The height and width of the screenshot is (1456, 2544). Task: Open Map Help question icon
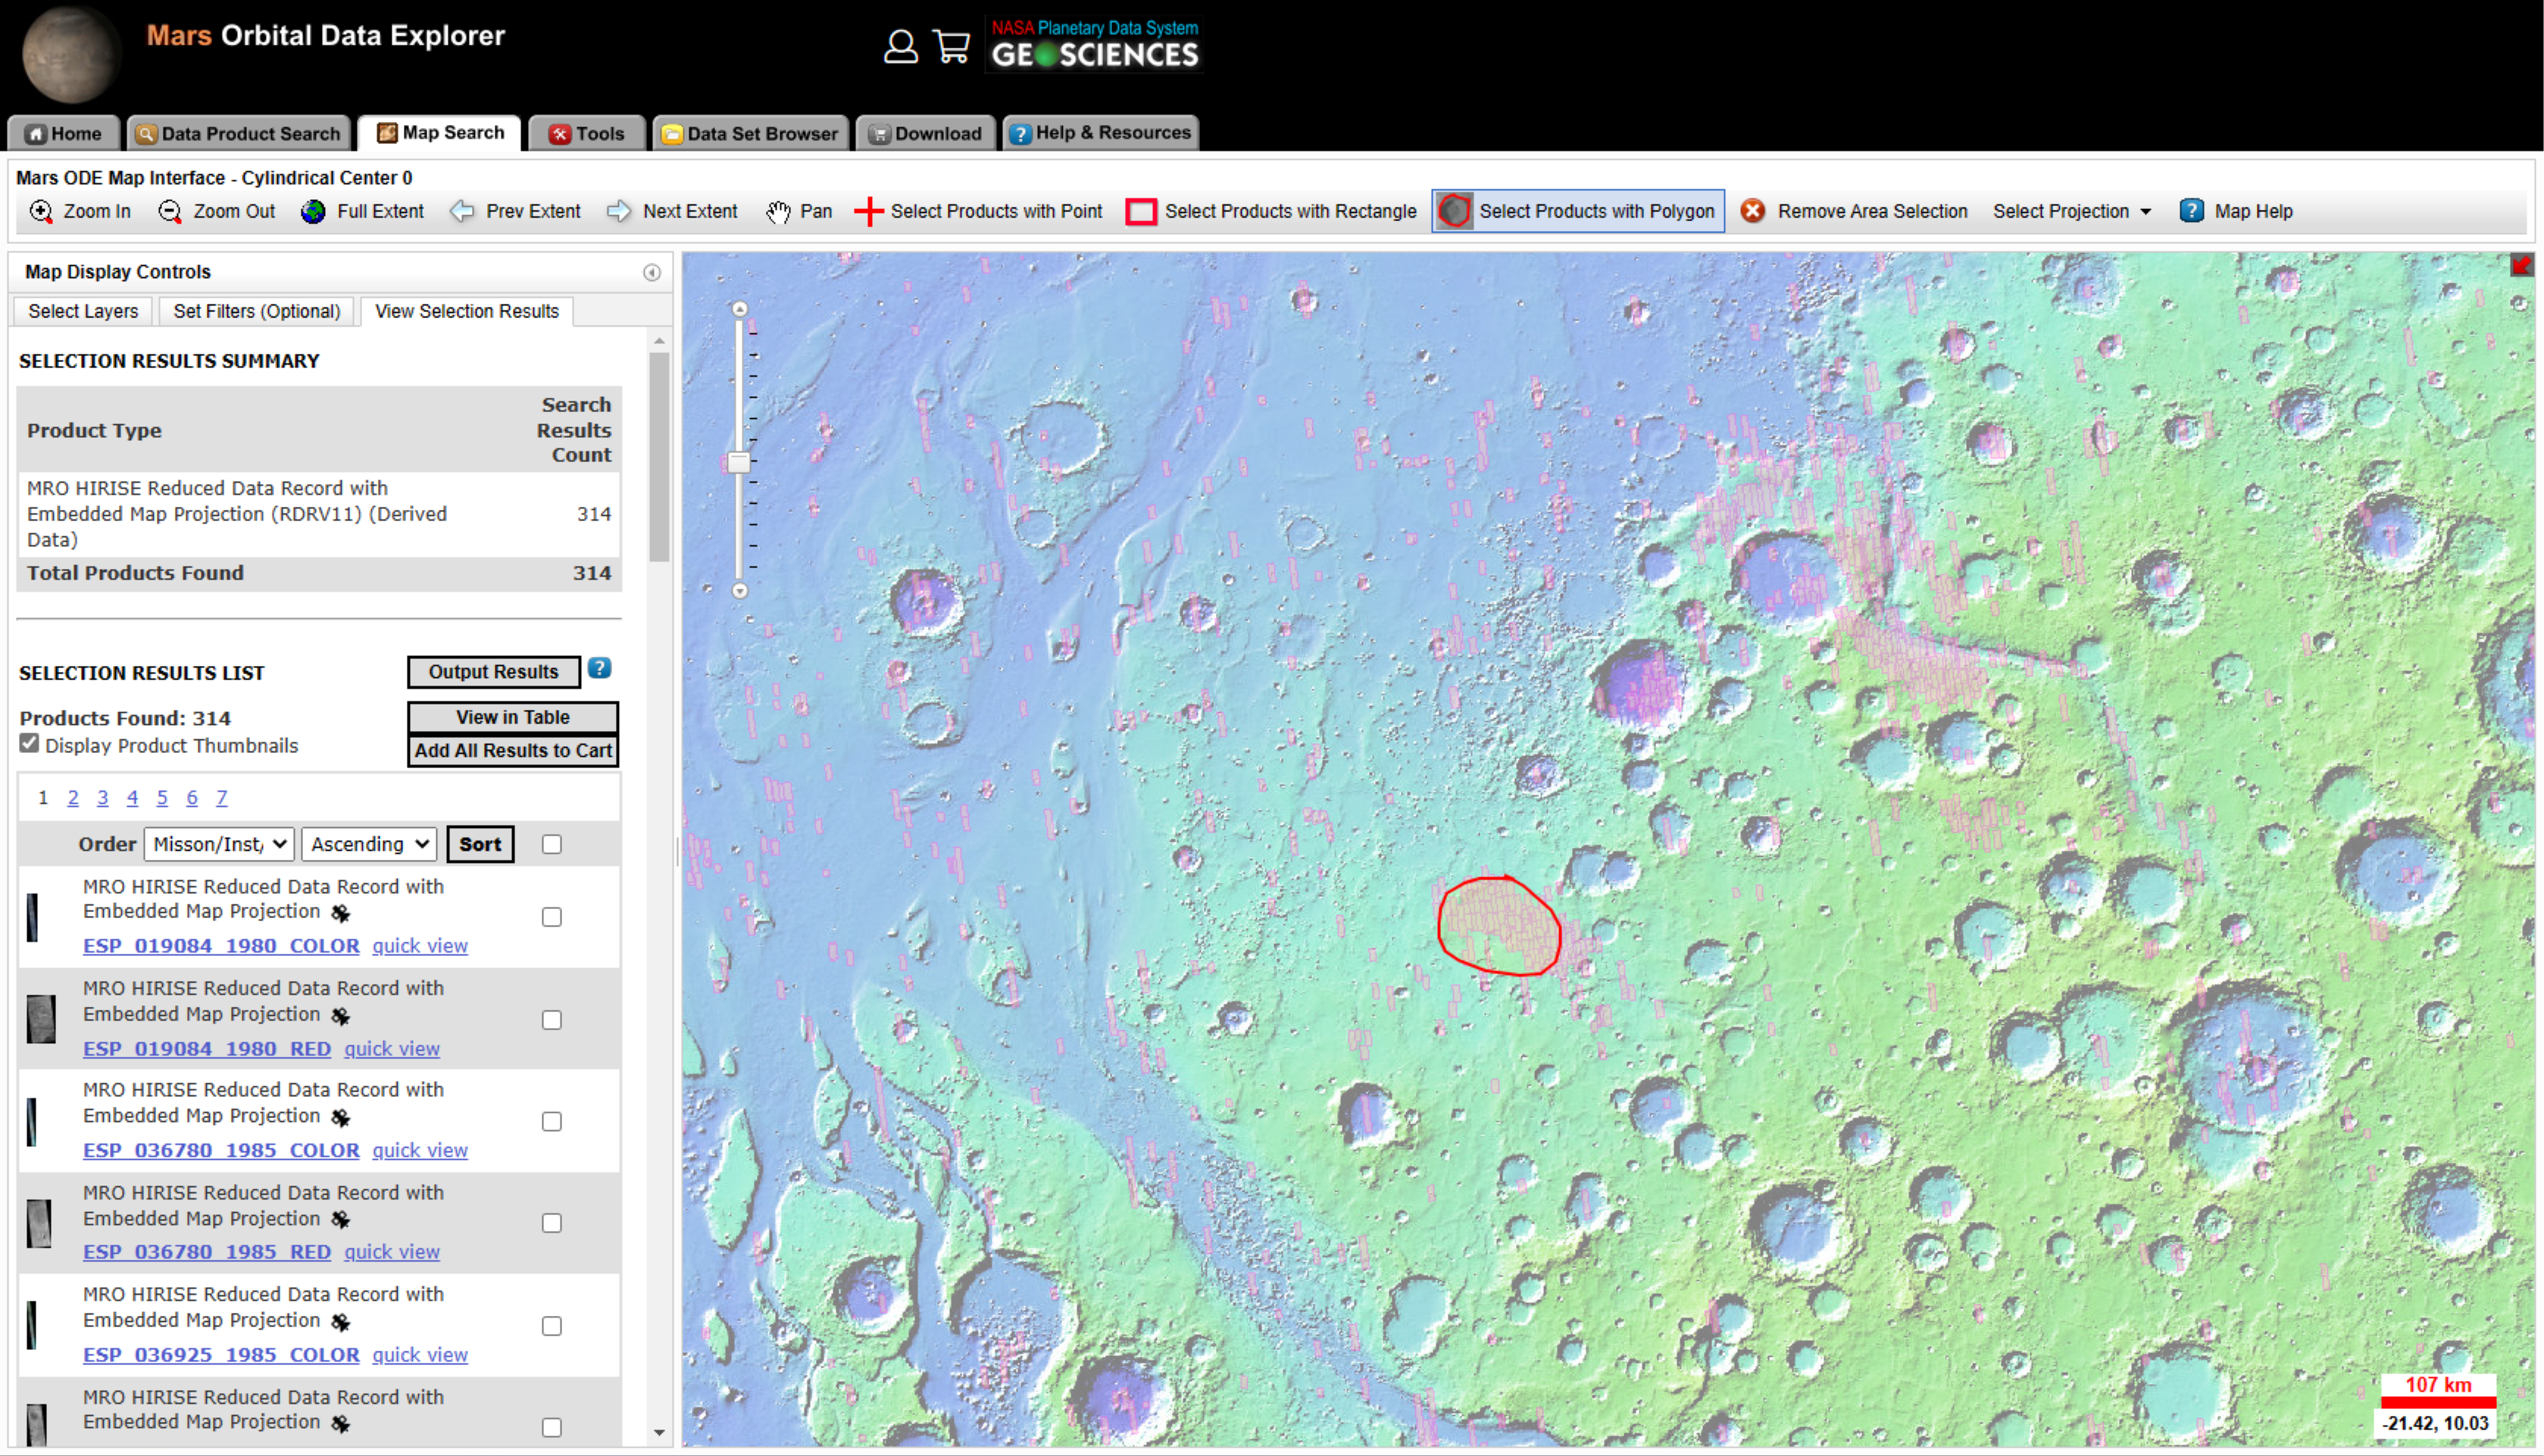2190,211
